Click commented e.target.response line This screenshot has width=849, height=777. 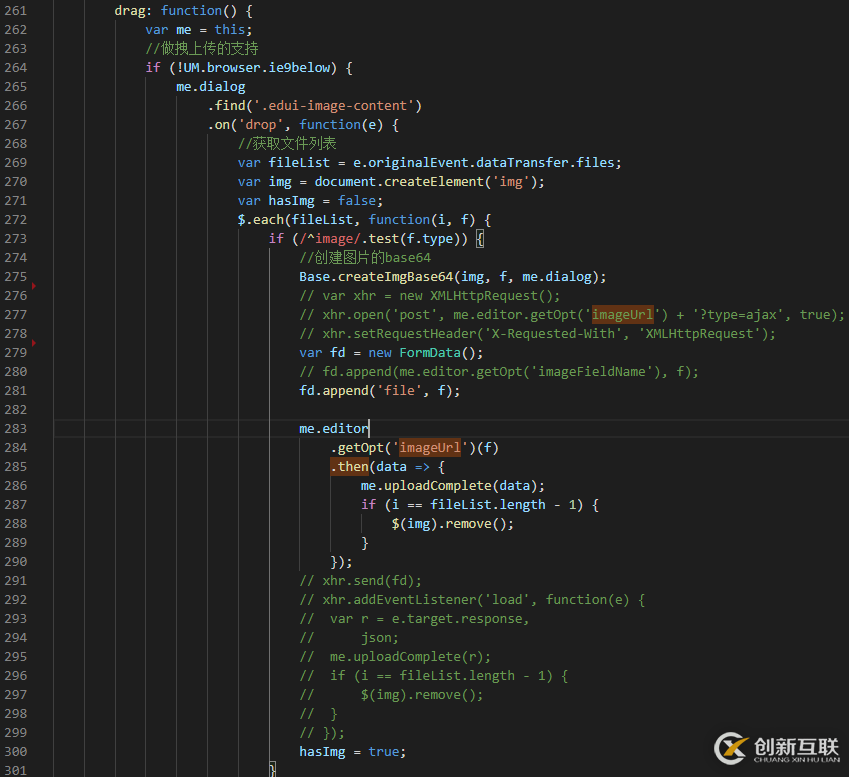click(414, 619)
